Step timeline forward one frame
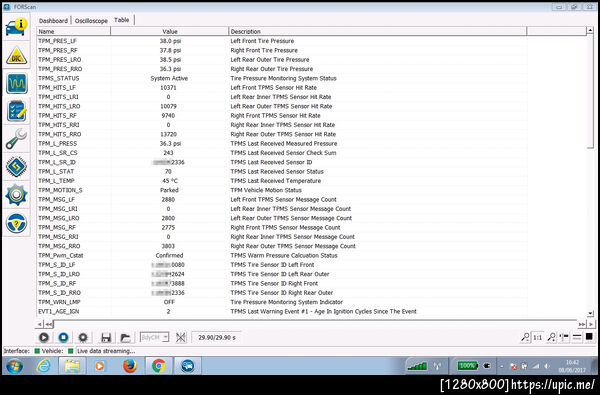Image resolution: width=600 pixels, height=395 pixels. click(x=591, y=325)
